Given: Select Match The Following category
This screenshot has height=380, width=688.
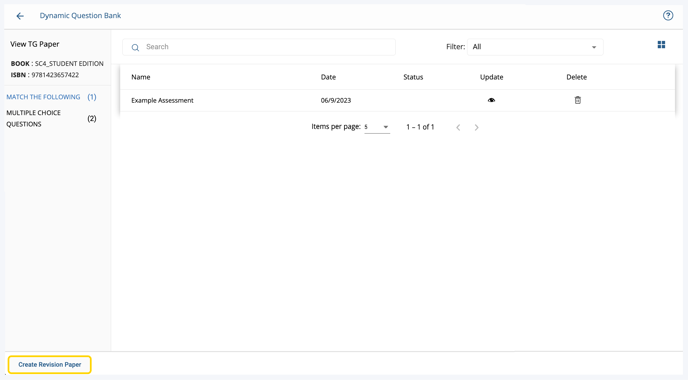Looking at the screenshot, I should 43,97.
